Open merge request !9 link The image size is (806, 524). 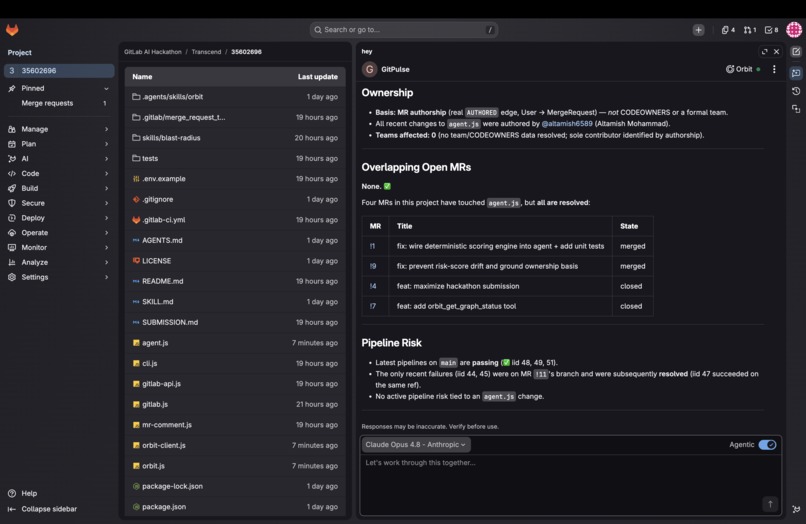[x=373, y=266]
